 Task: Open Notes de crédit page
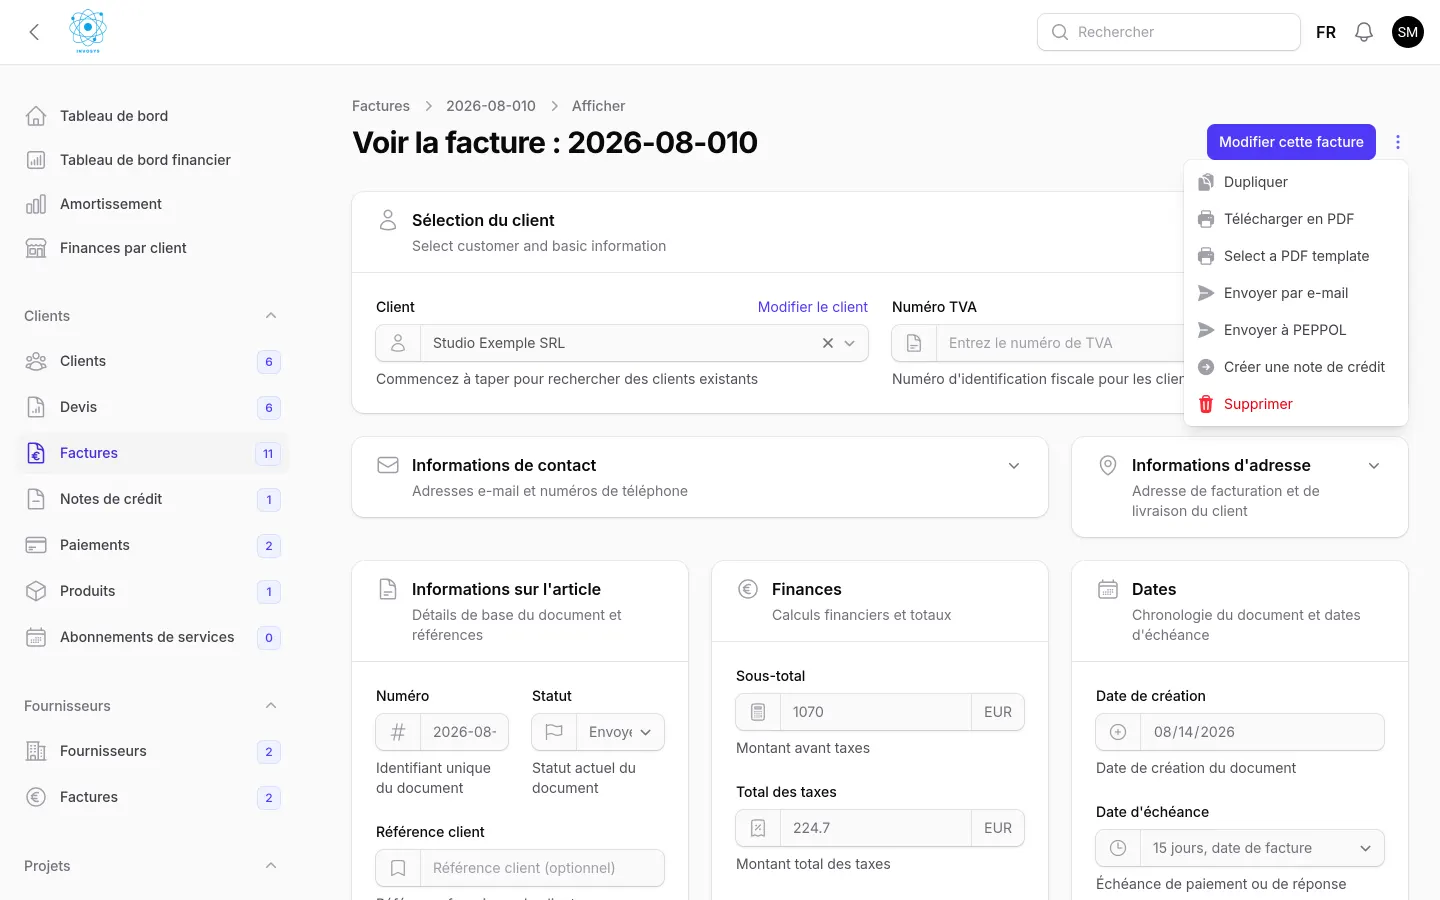click(152, 499)
